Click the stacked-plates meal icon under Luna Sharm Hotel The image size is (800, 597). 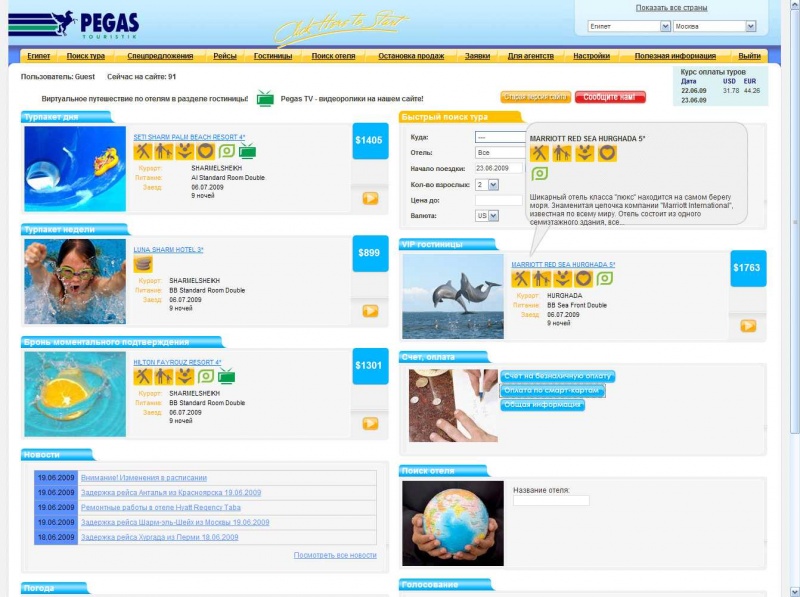[x=143, y=264]
